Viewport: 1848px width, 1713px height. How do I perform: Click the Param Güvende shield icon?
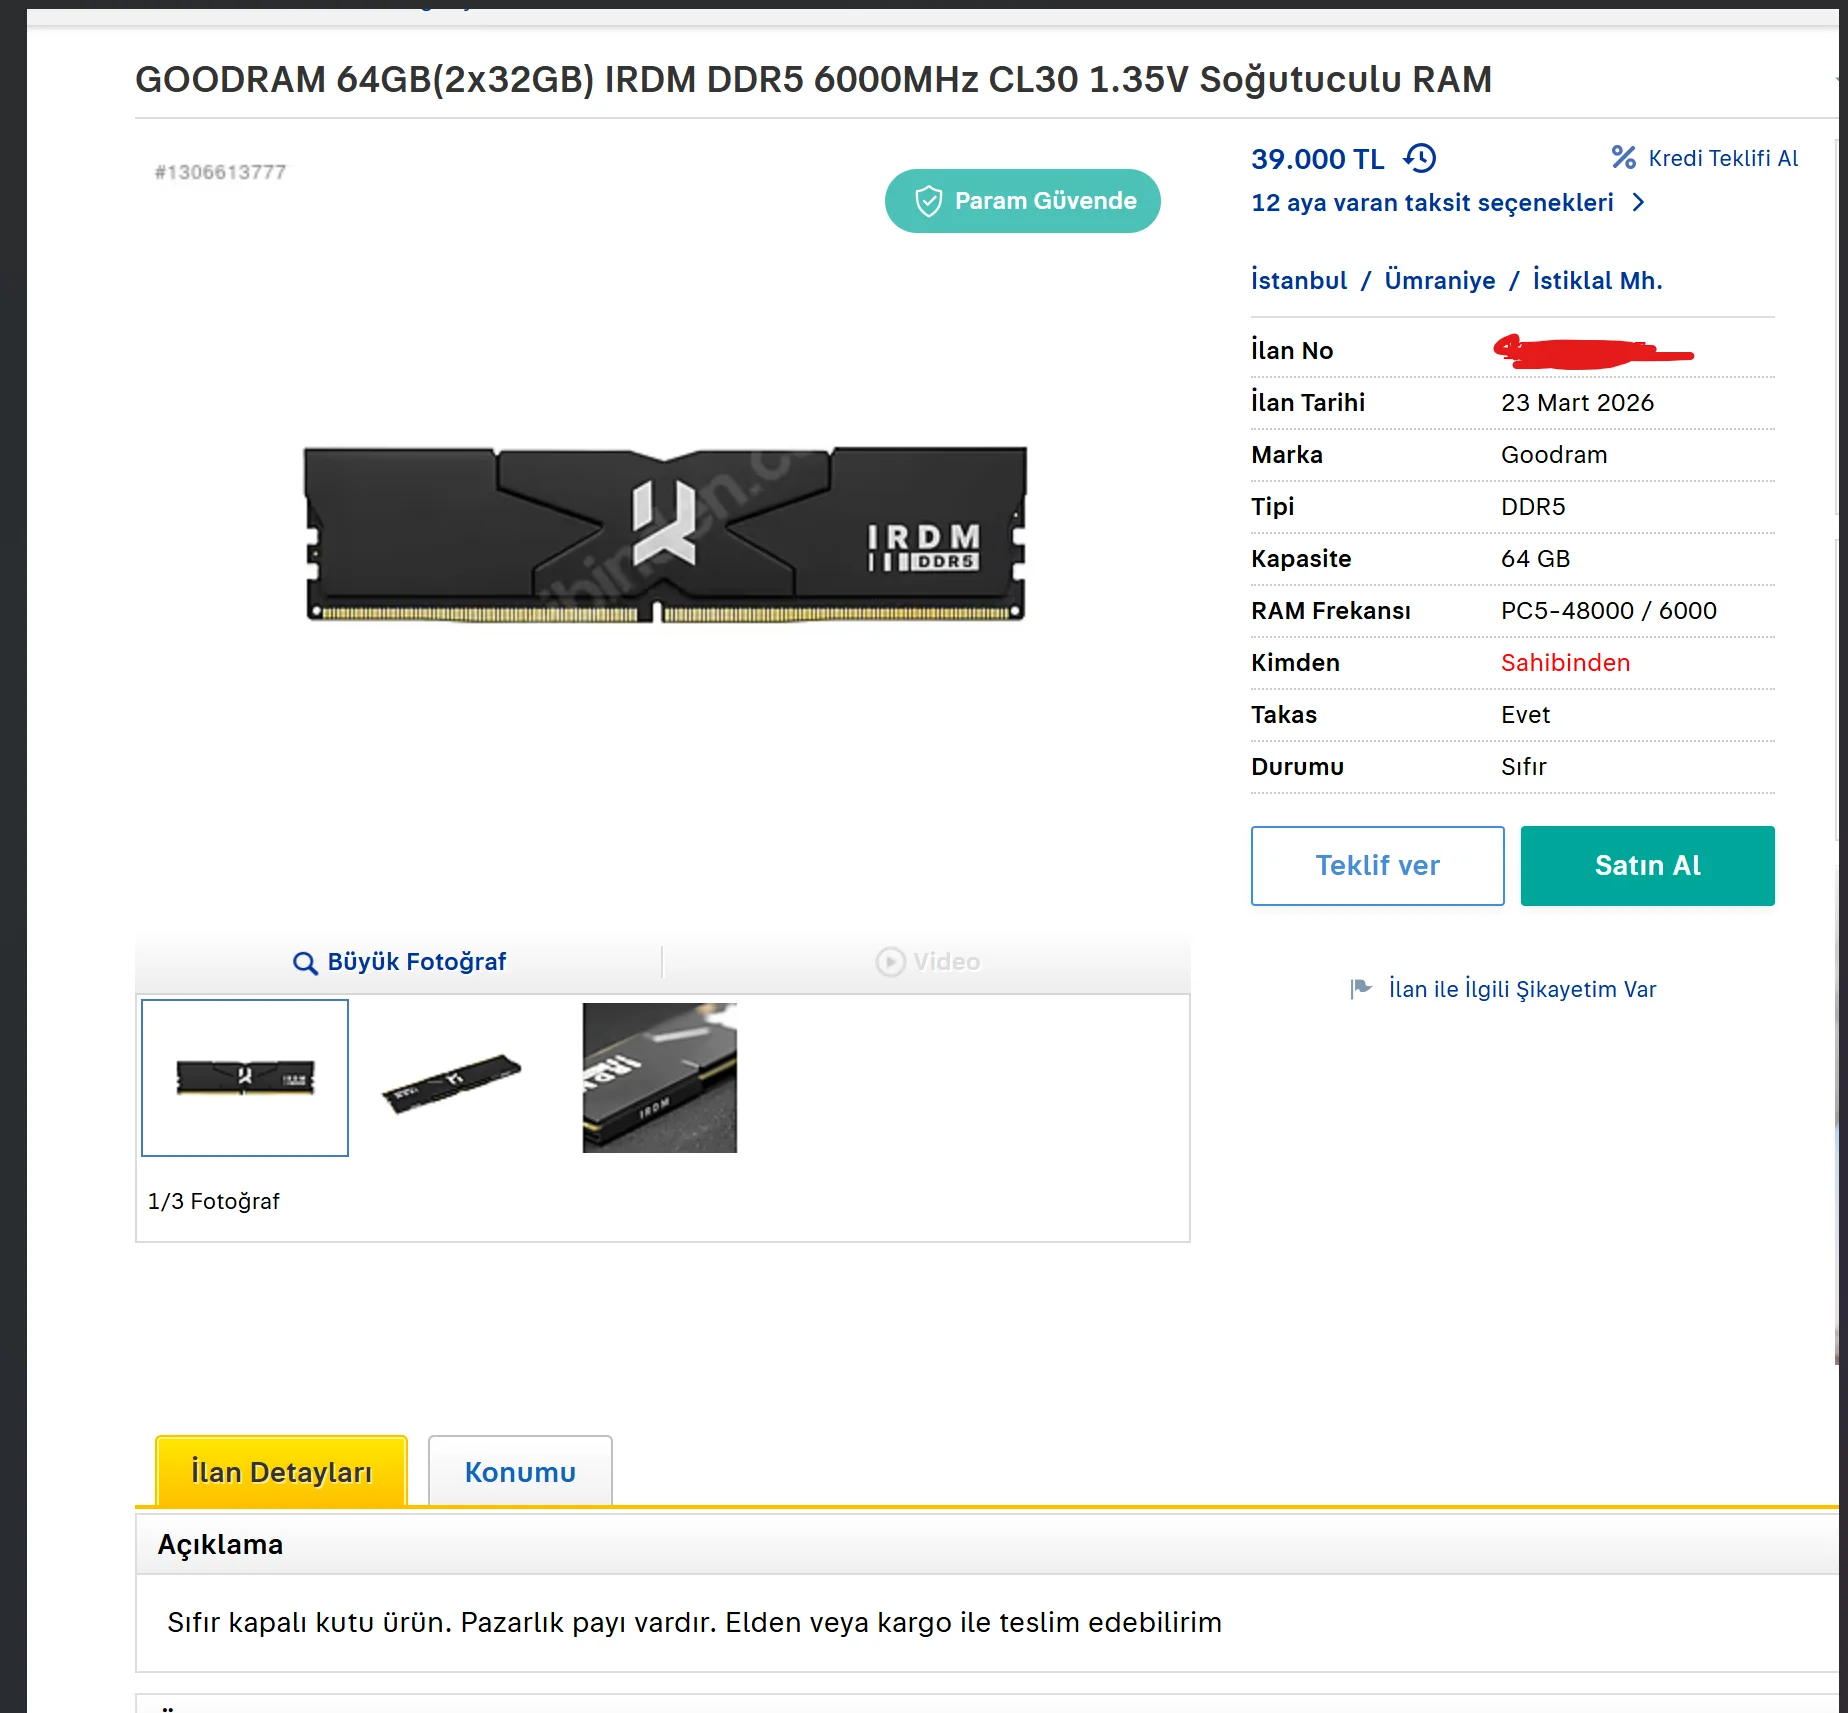point(929,201)
